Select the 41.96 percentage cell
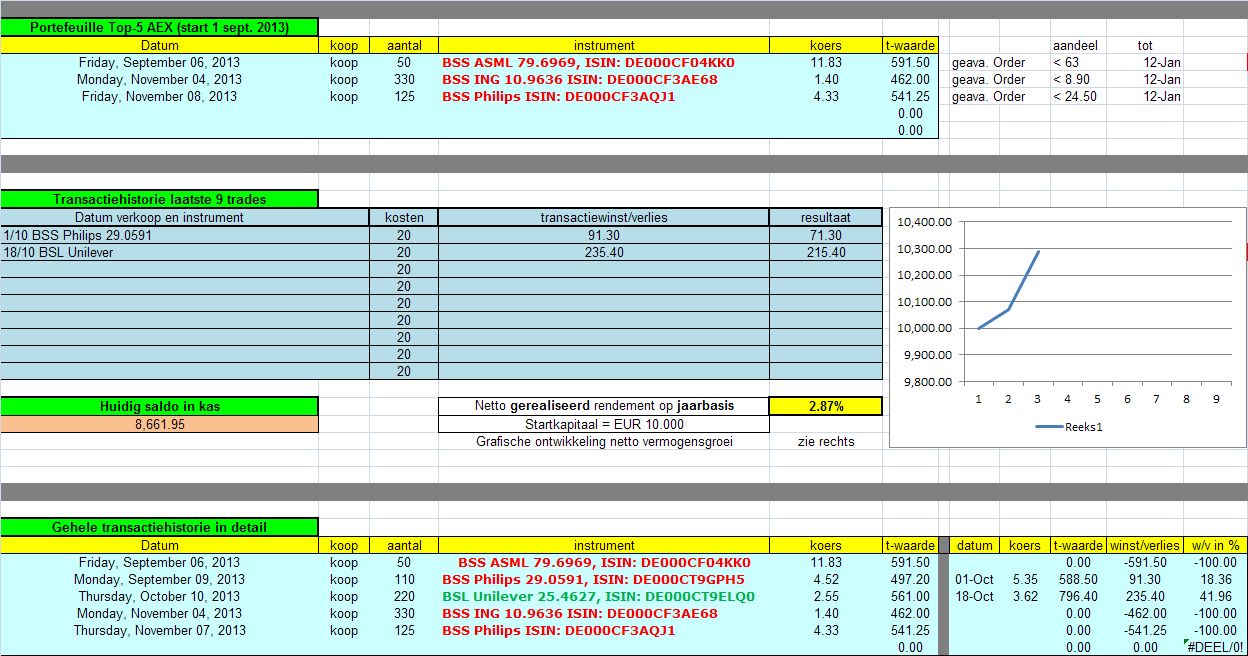The width and height of the screenshot is (1248, 656). coord(1212,596)
